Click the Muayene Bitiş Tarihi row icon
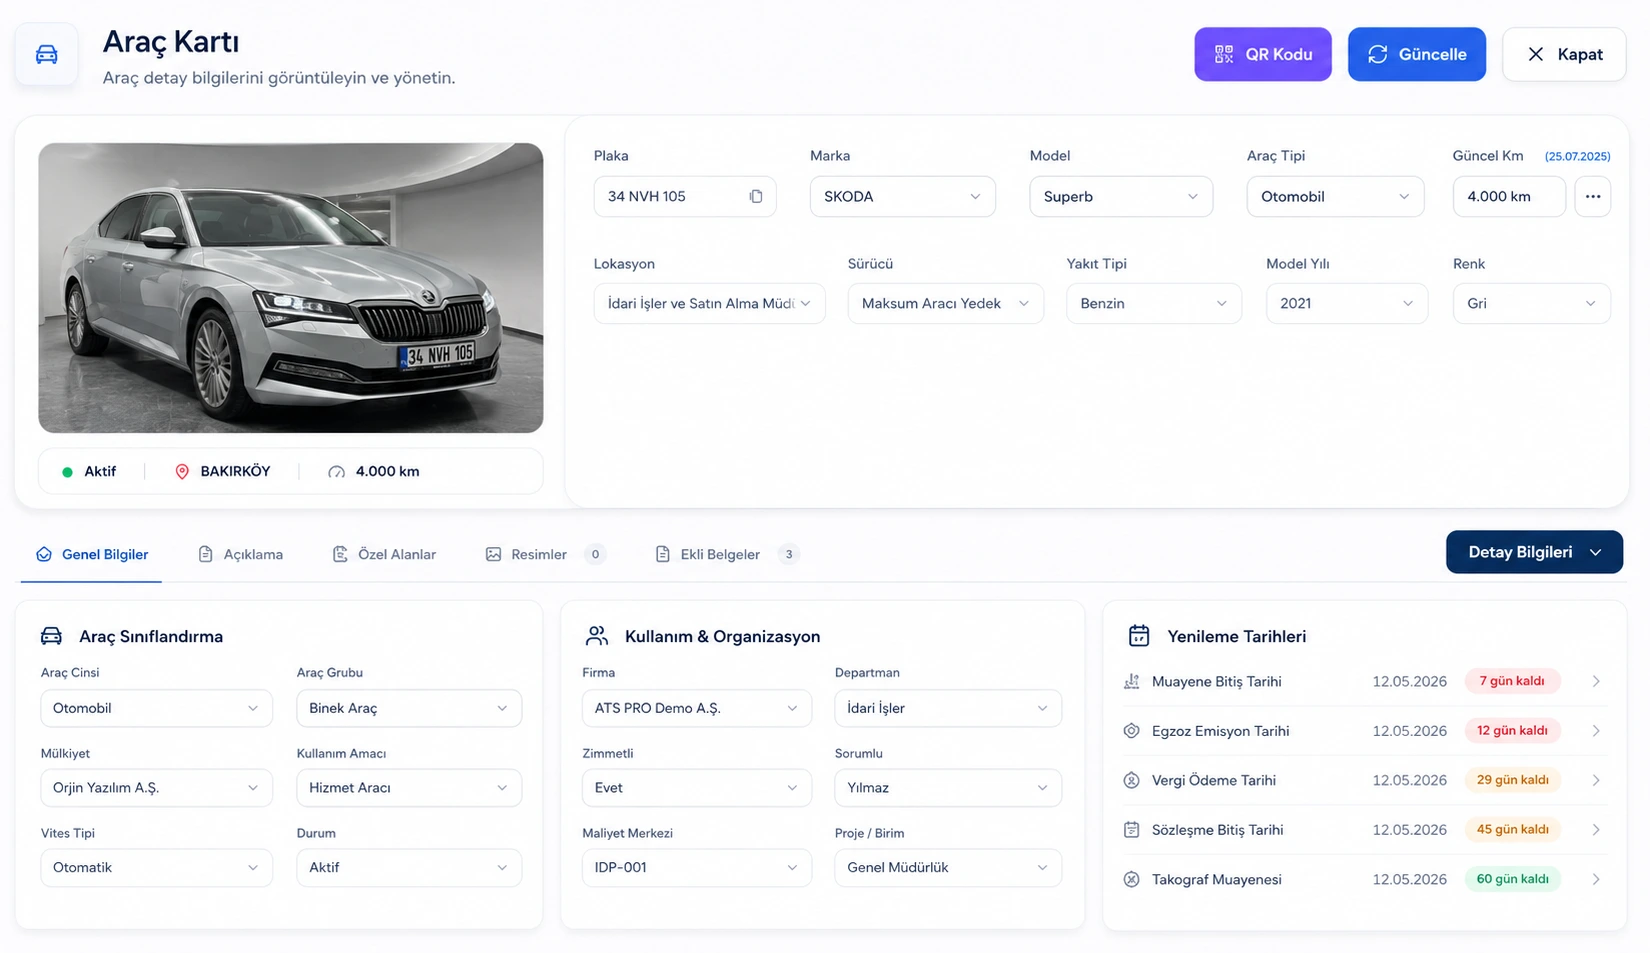Viewport: 1650px width, 953px height. pyautogui.click(x=1131, y=682)
